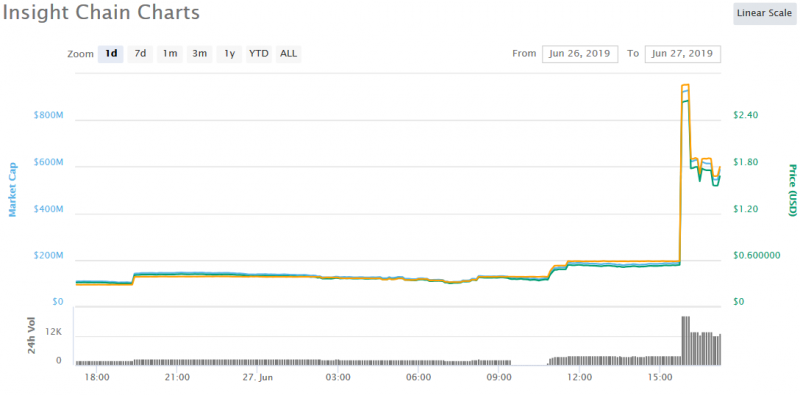Set zoom to 1m

pos(170,54)
